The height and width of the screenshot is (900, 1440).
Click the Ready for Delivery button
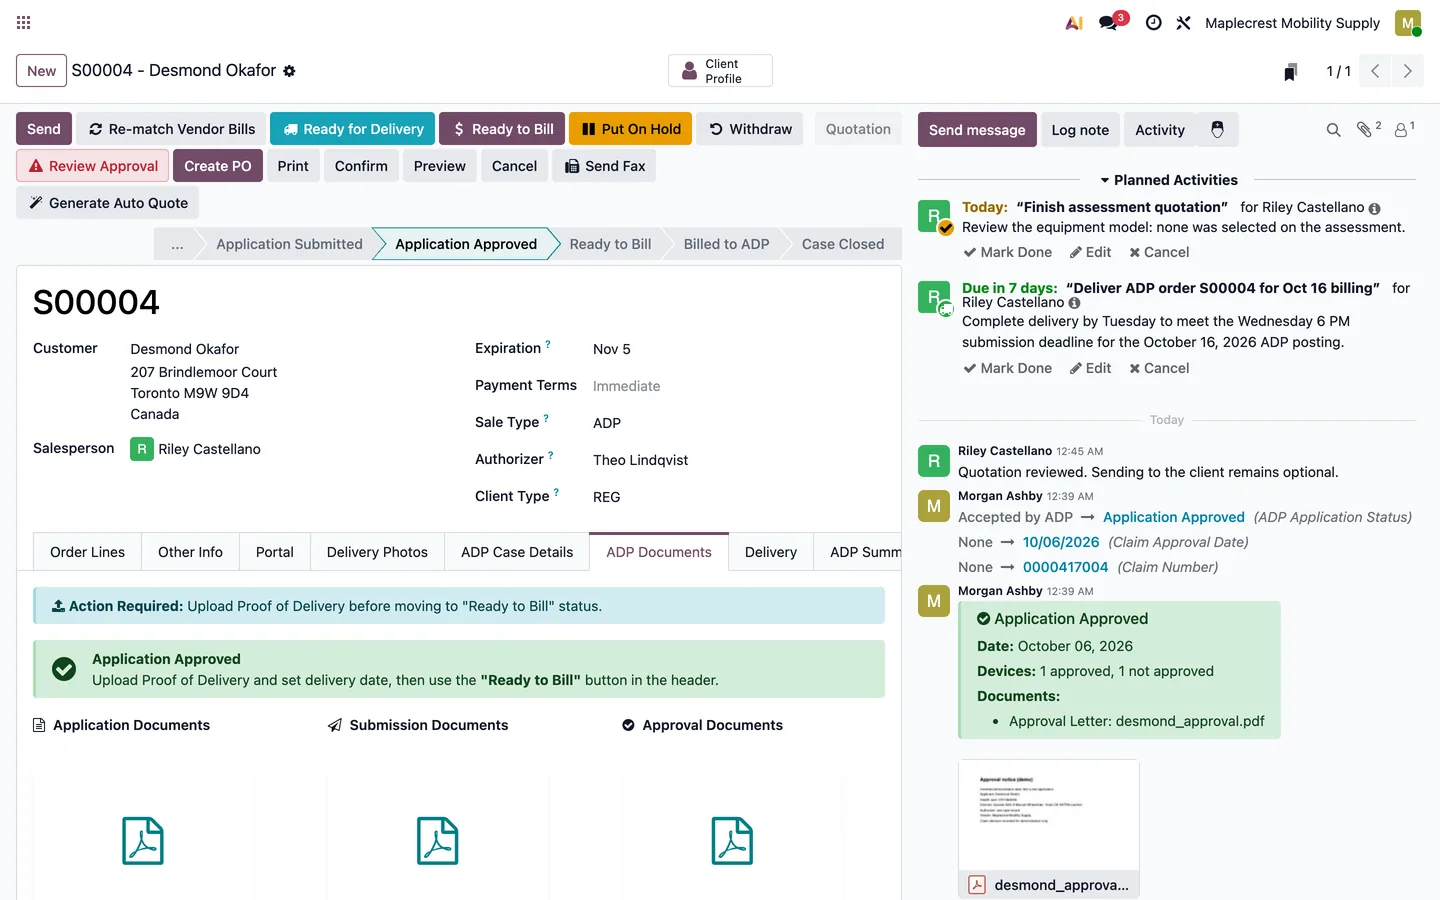point(352,129)
